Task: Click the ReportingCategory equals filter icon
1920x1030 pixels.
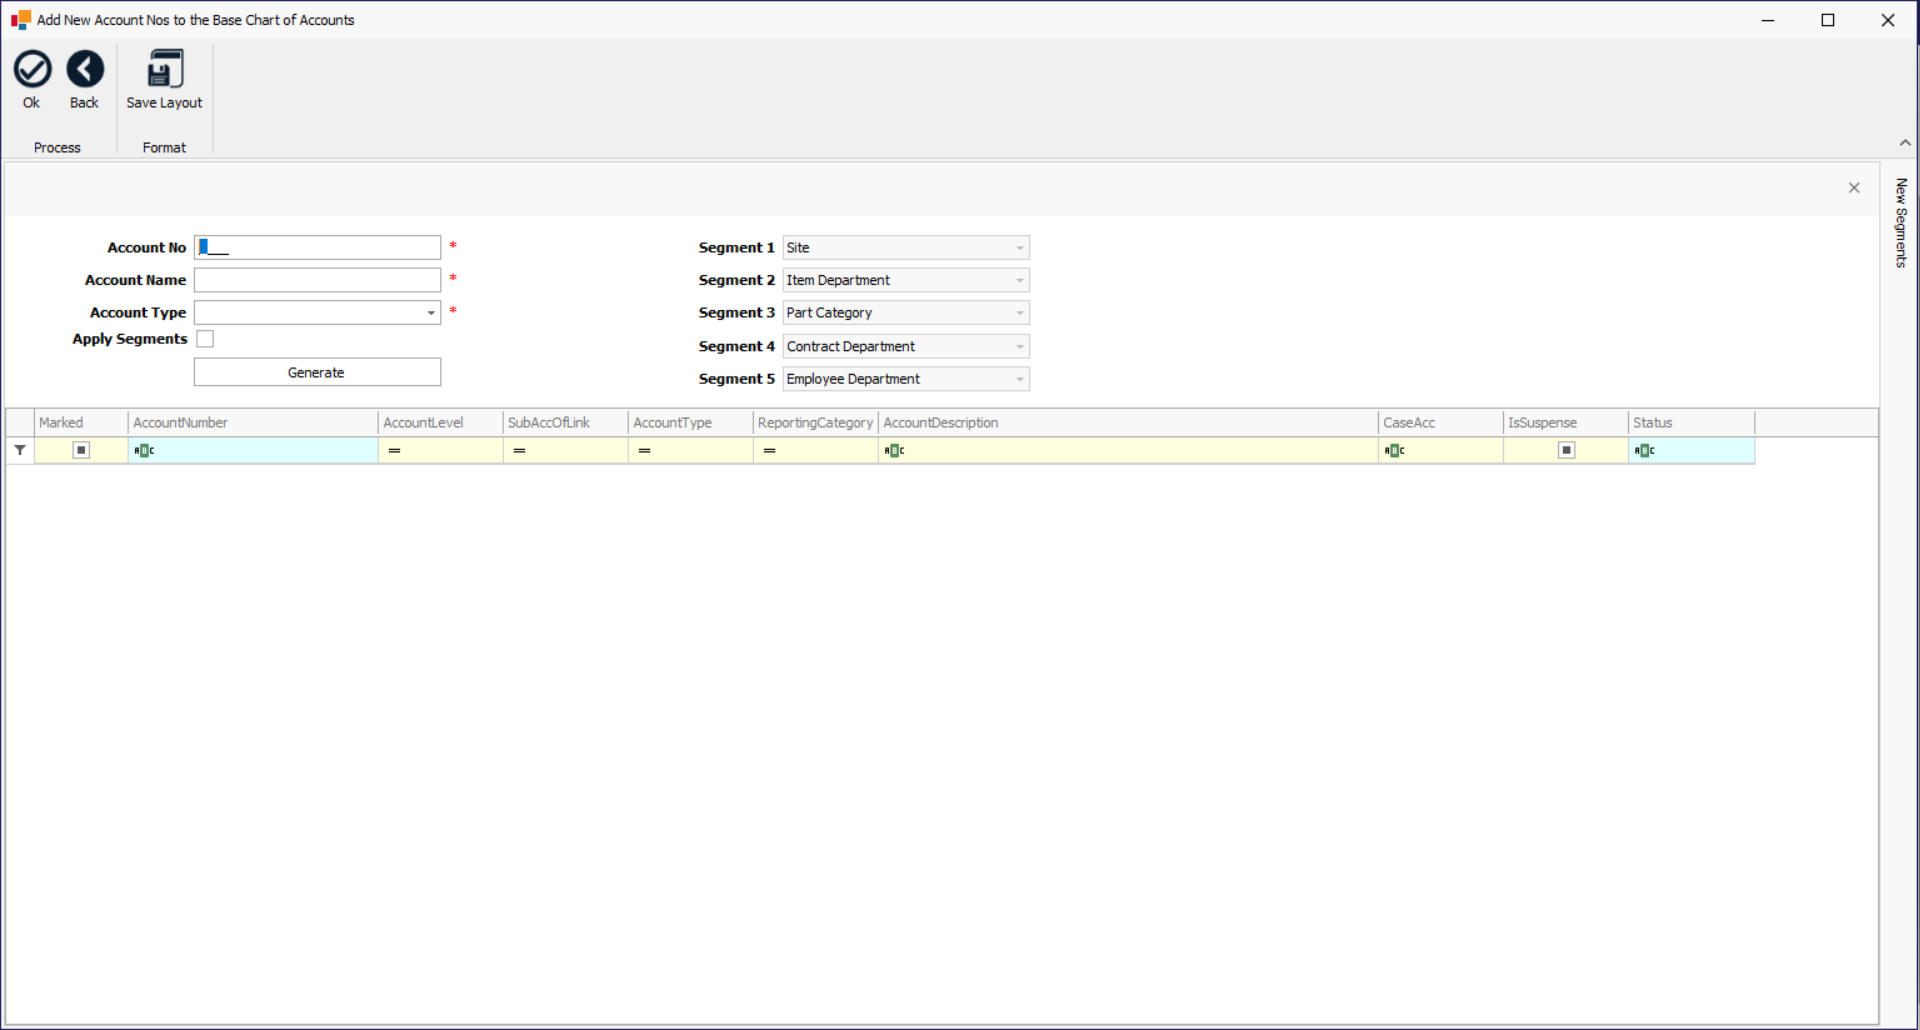Action: tap(770, 451)
